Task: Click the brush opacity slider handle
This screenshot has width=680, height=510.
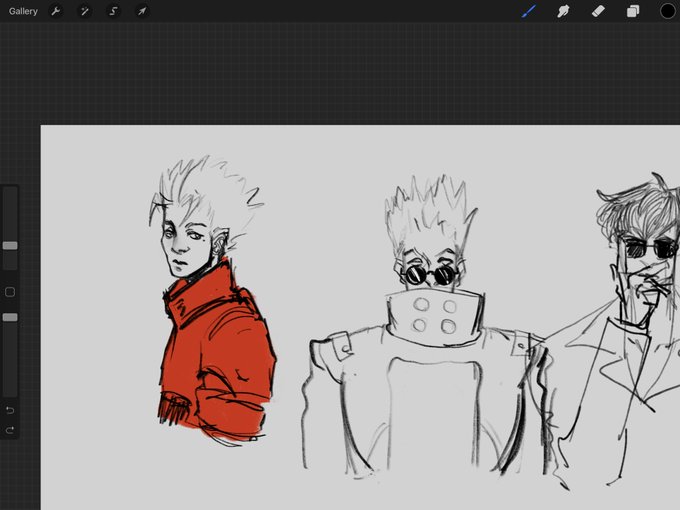Action: click(x=10, y=317)
